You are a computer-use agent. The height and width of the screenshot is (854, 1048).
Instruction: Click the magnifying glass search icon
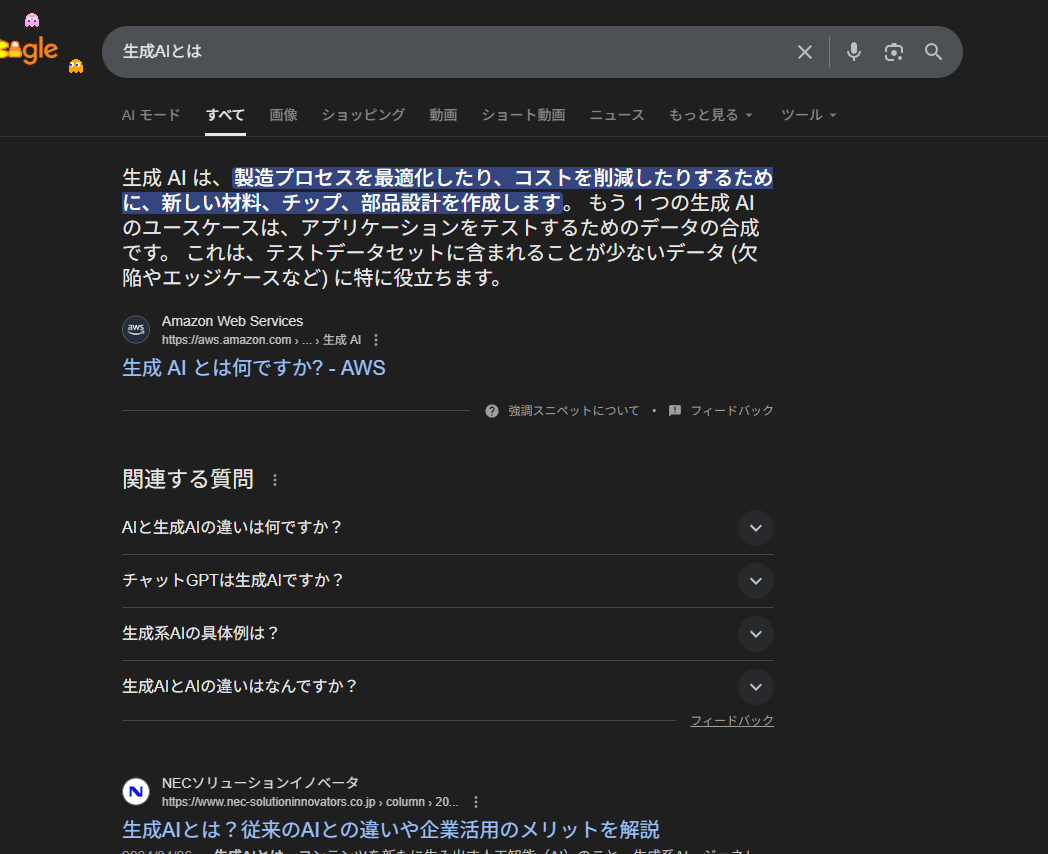coord(933,52)
